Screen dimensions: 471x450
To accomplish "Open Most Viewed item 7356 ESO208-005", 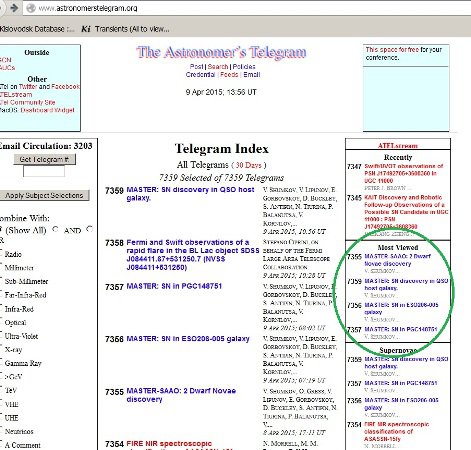I will (401, 308).
